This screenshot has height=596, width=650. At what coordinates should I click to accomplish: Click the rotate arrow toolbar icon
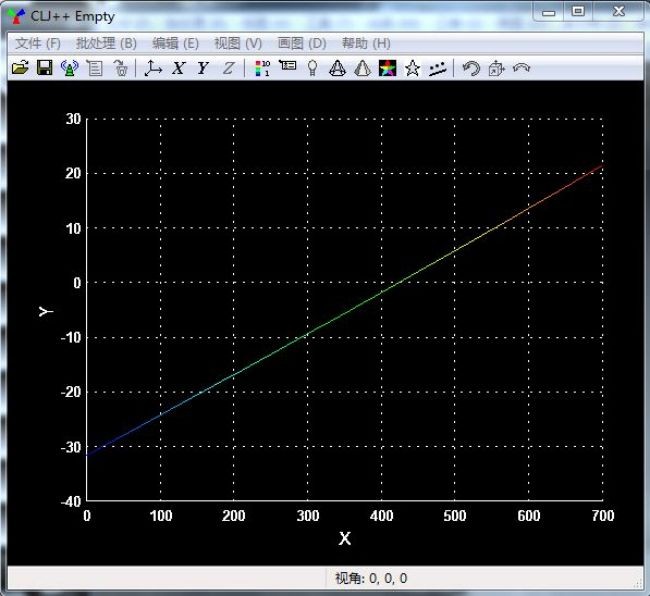tap(470, 68)
